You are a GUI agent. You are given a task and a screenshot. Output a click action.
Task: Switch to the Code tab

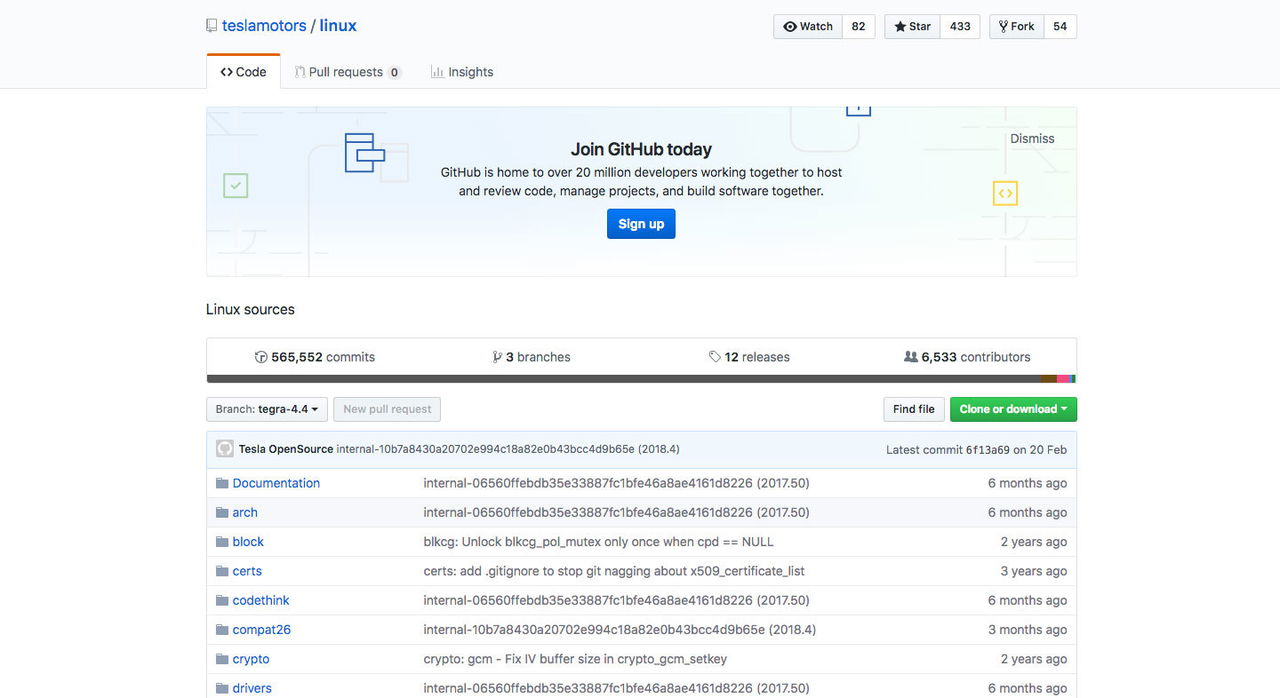pos(244,72)
